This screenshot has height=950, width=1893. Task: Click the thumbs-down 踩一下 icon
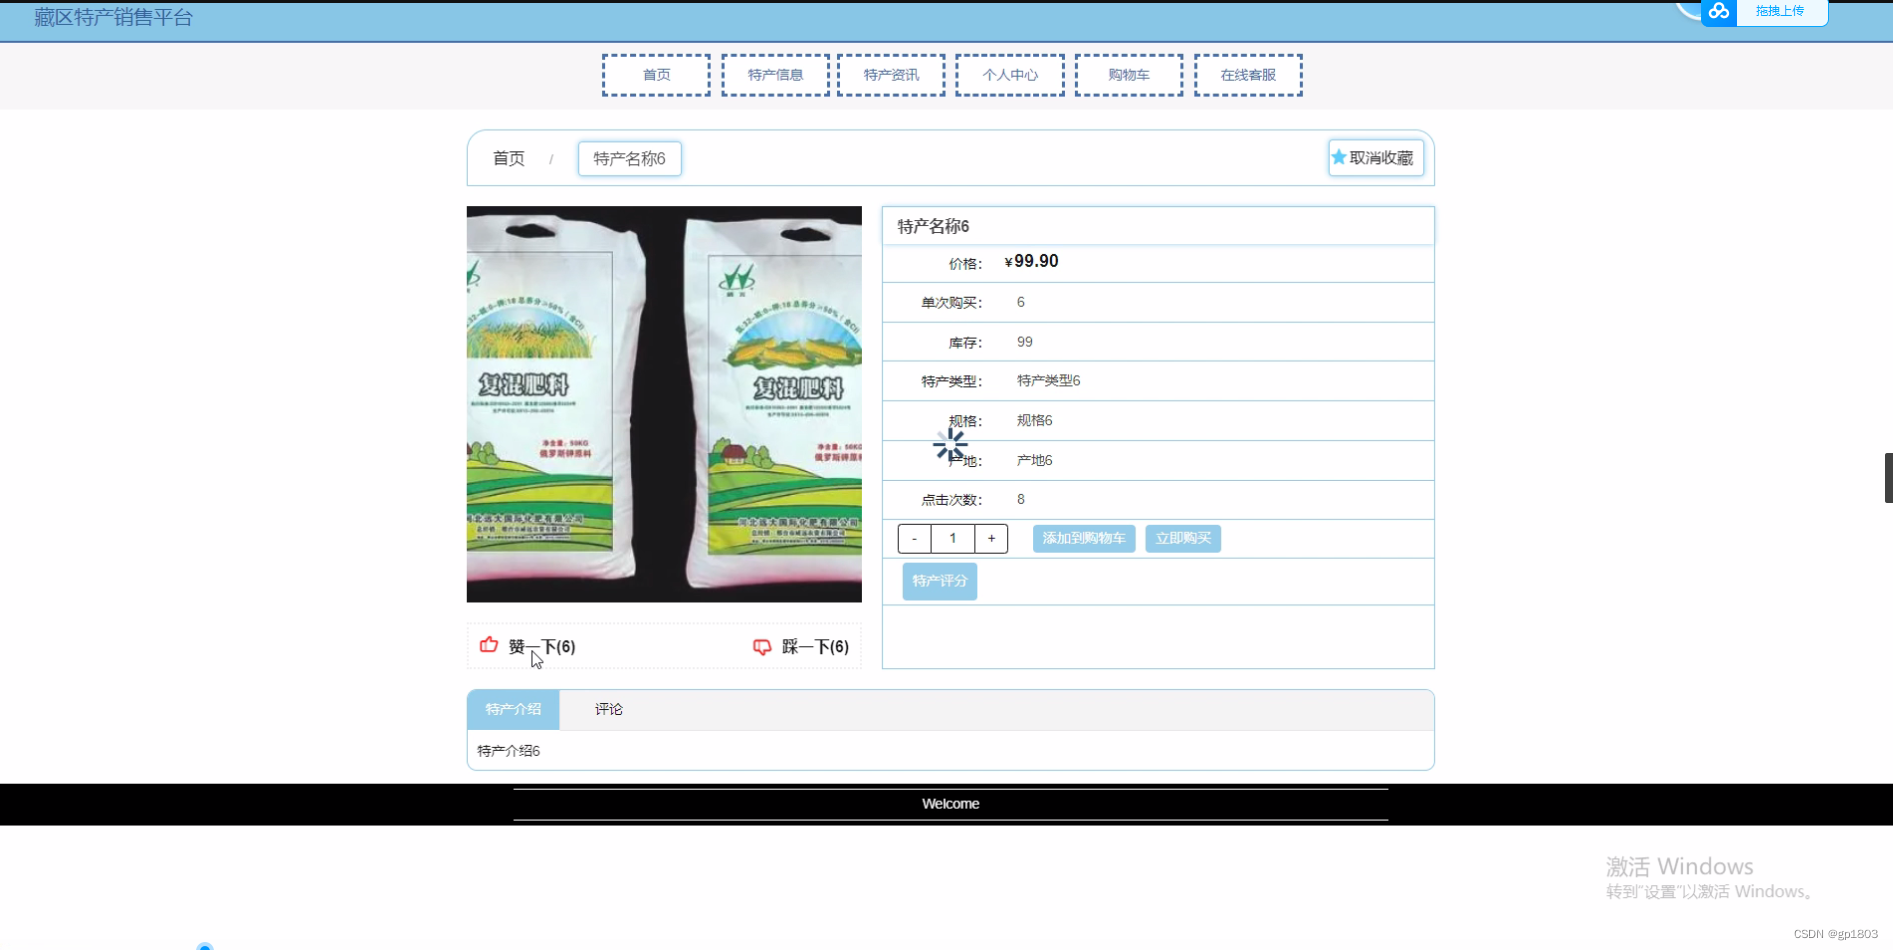pyautogui.click(x=762, y=646)
